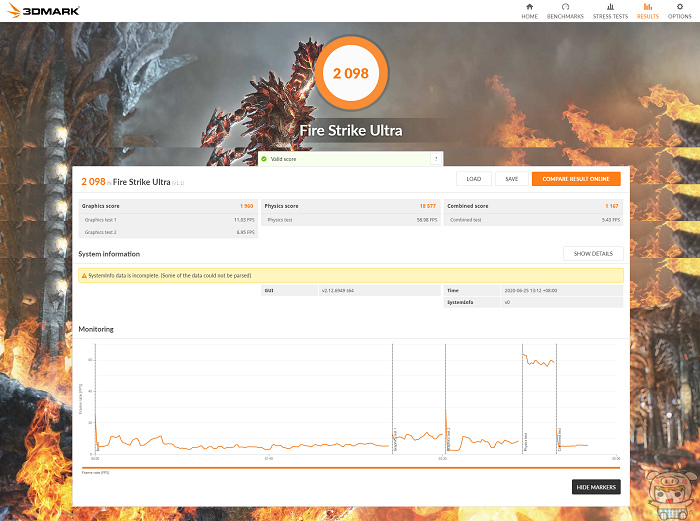Screen dimensions: 700x521
Task: Click the Physics test marker line in chart
Action: (x=522, y=400)
